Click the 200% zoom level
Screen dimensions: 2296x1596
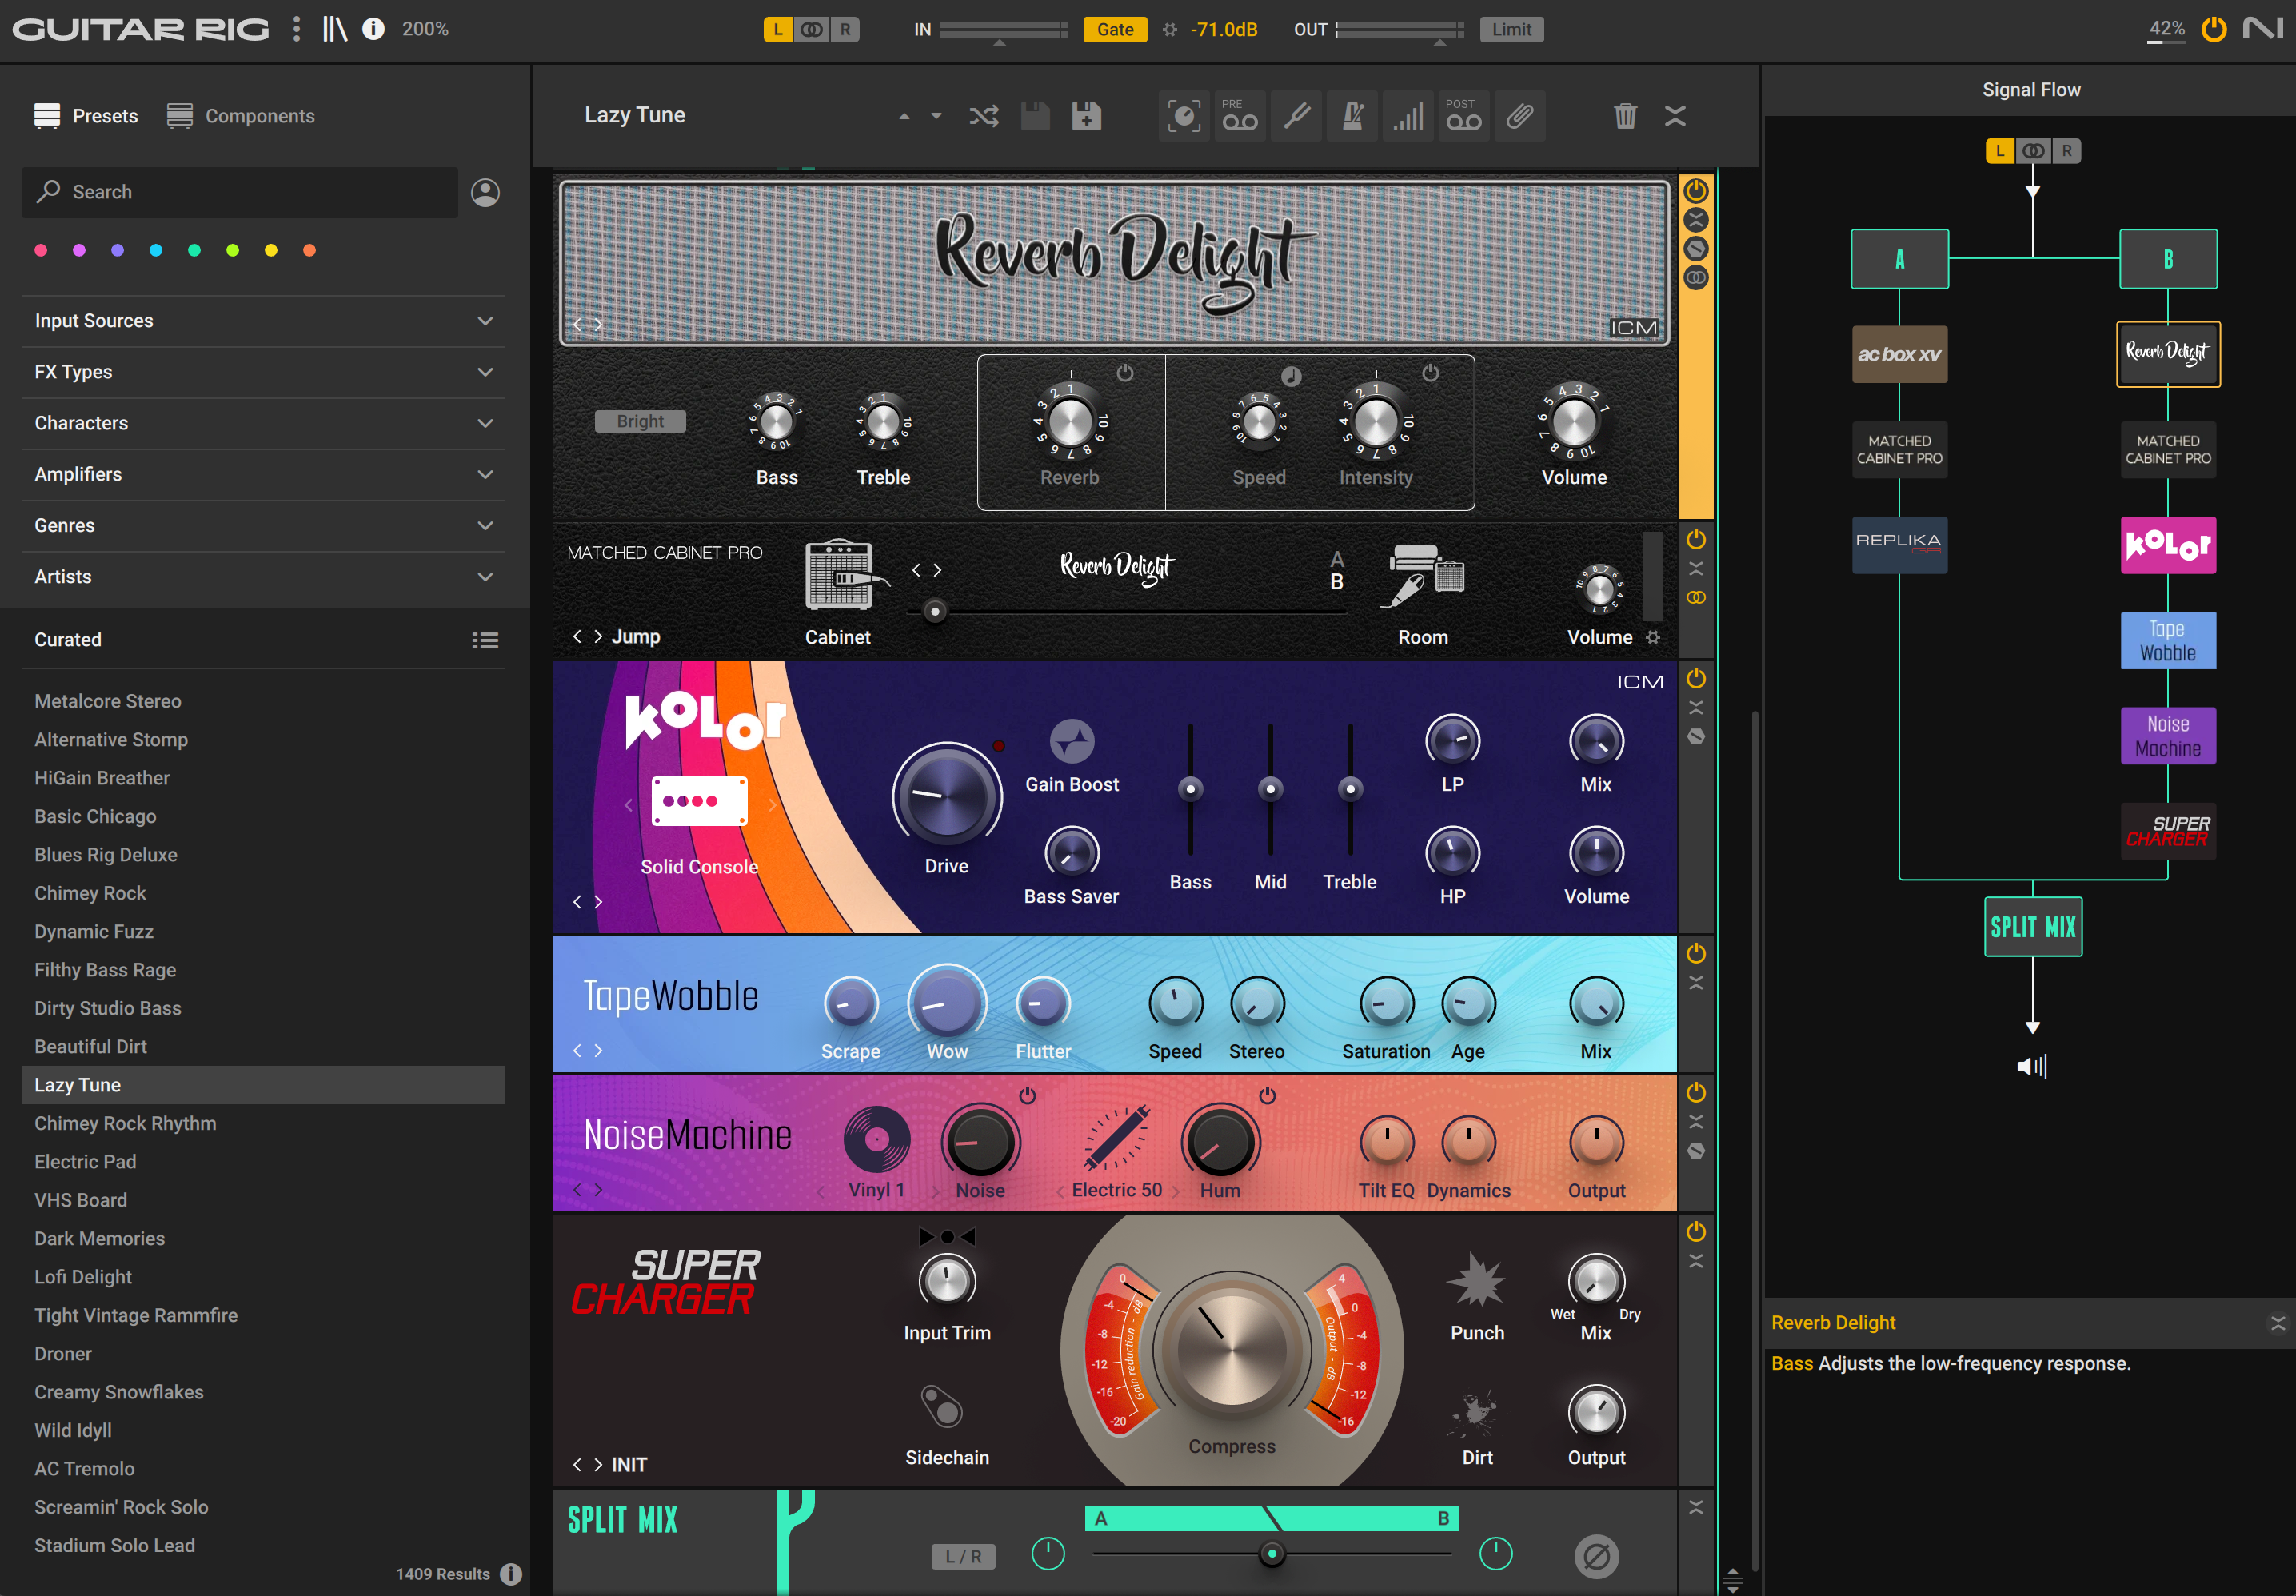click(425, 29)
